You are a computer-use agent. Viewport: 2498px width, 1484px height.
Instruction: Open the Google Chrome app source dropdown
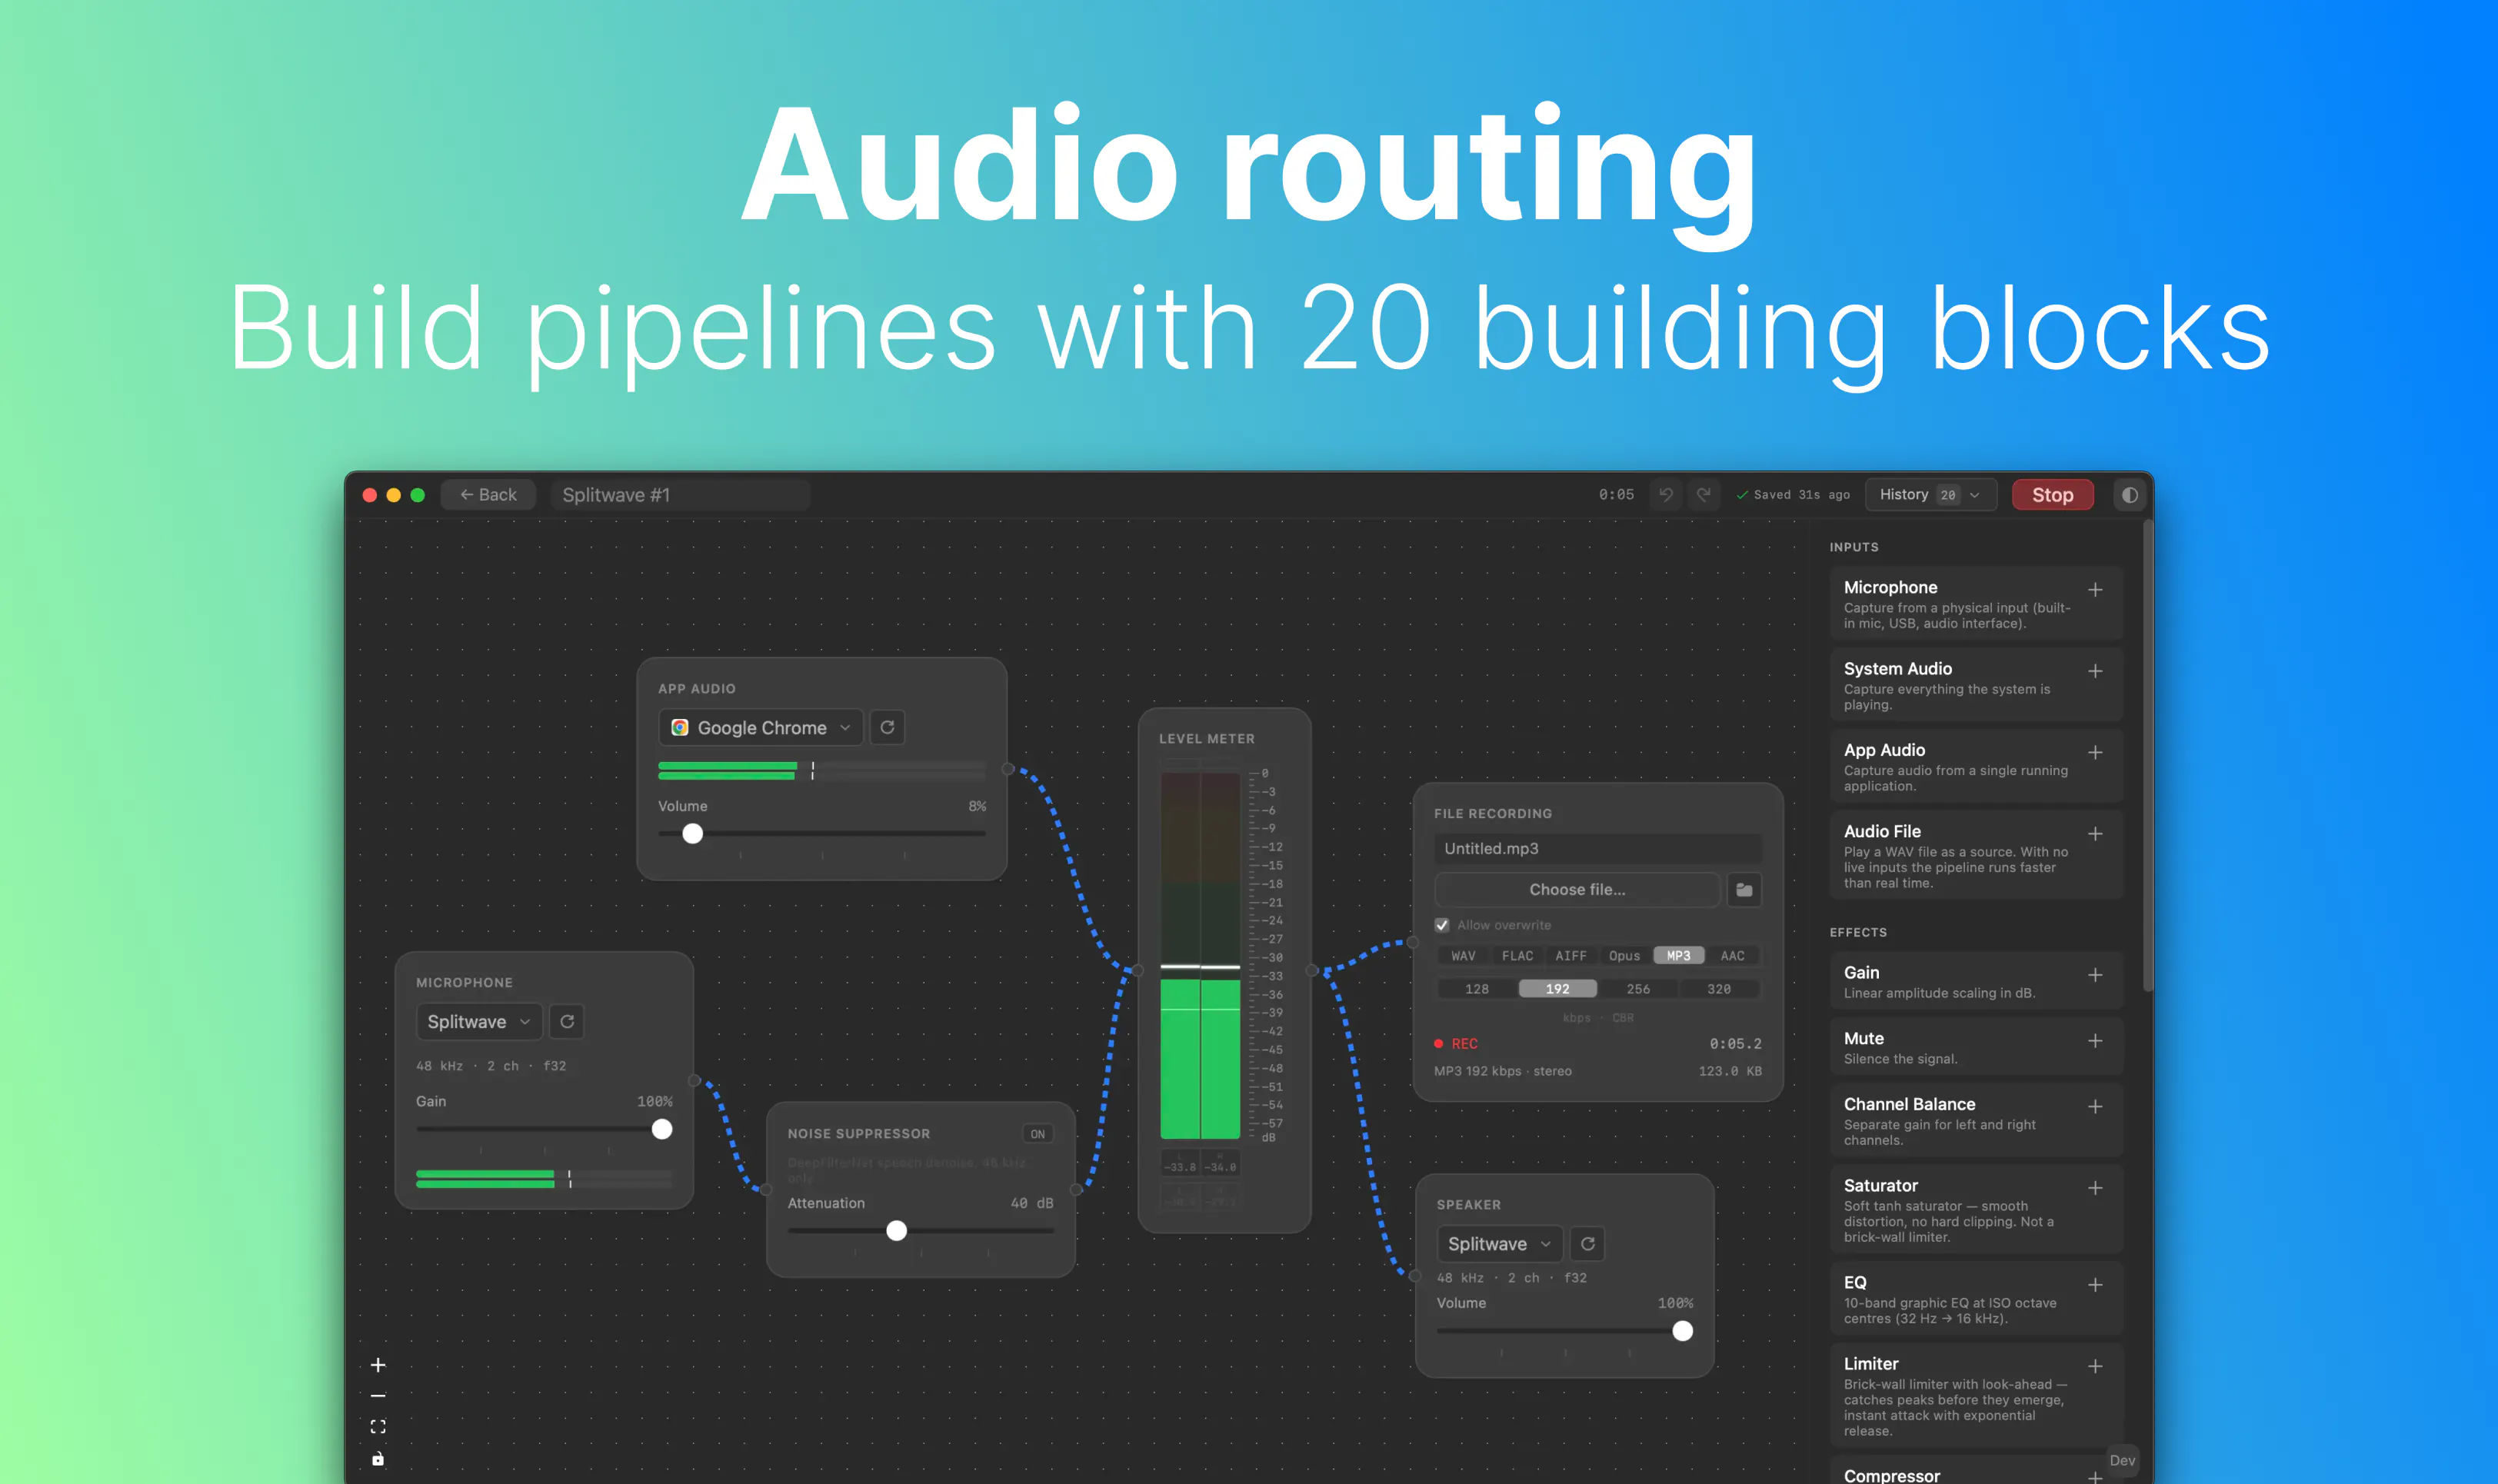click(x=761, y=728)
